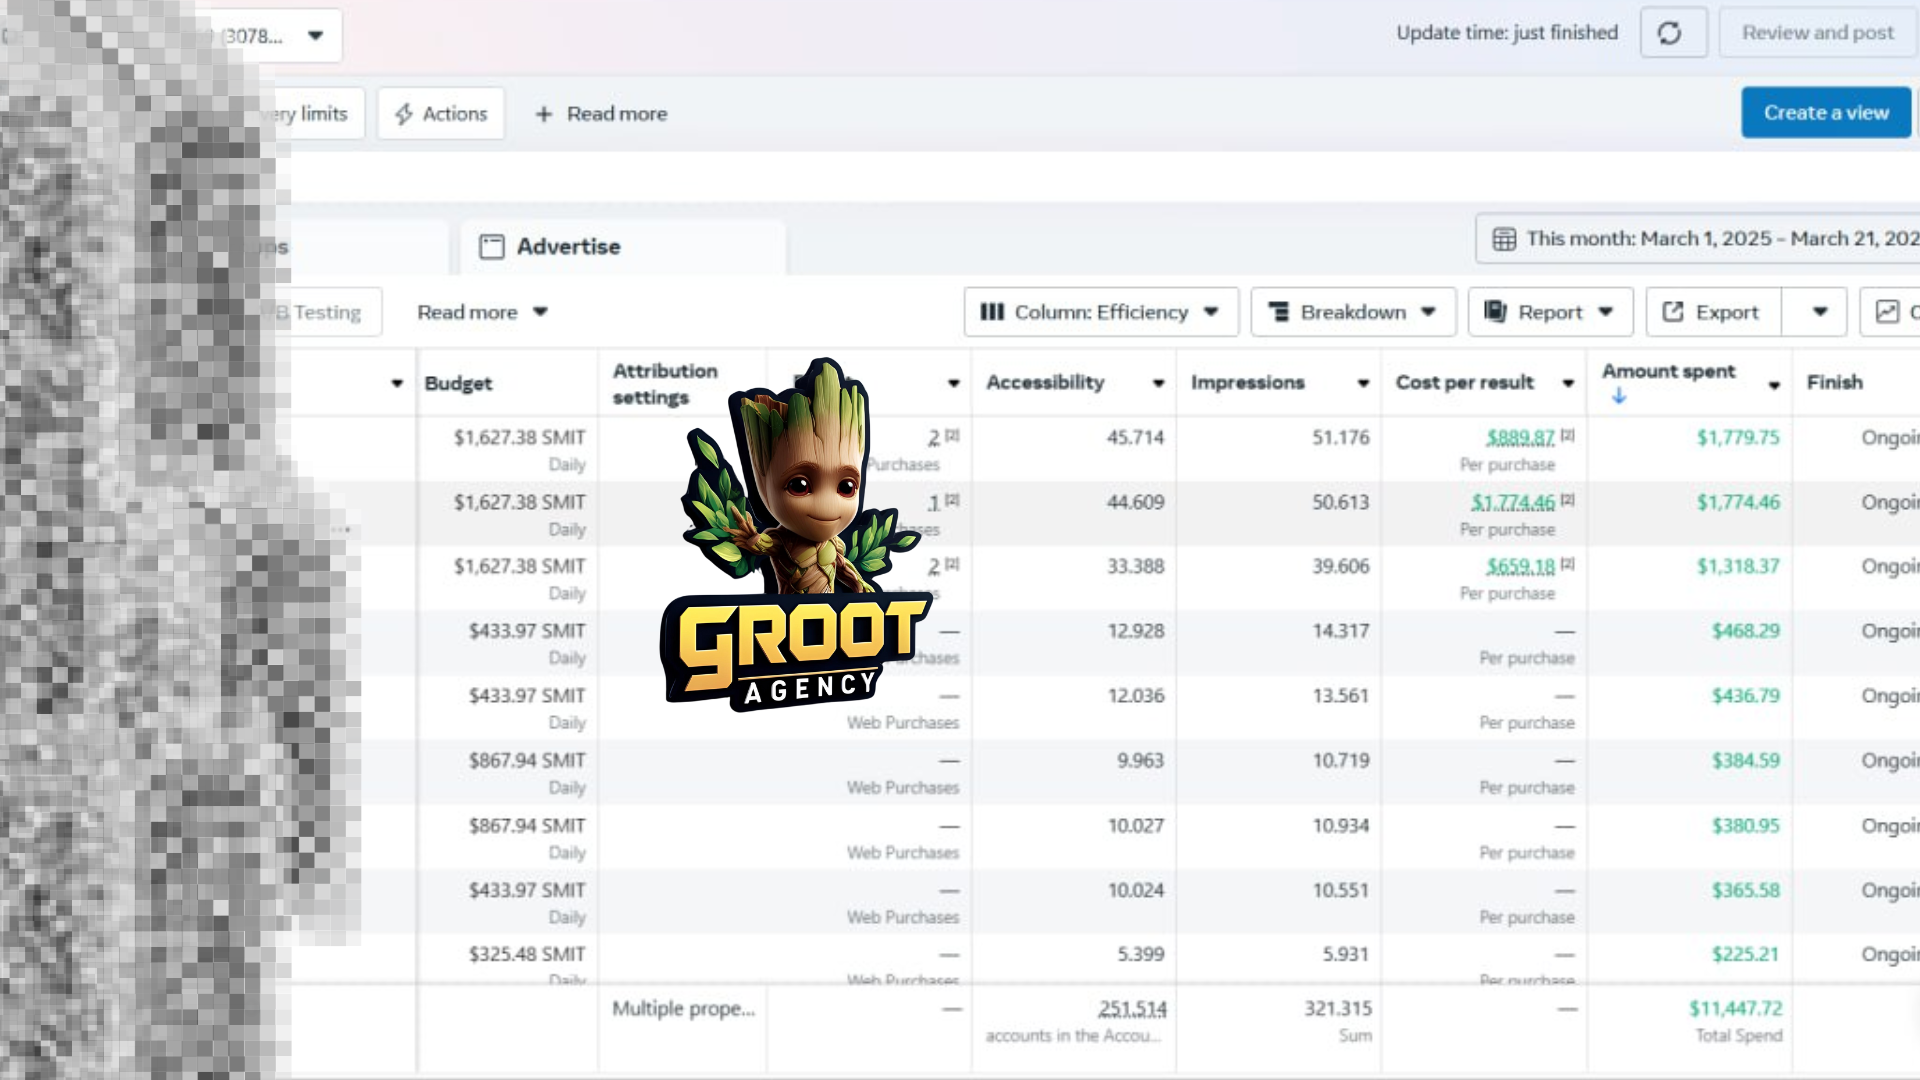Open the Breakdown dropdown

[1353, 312]
